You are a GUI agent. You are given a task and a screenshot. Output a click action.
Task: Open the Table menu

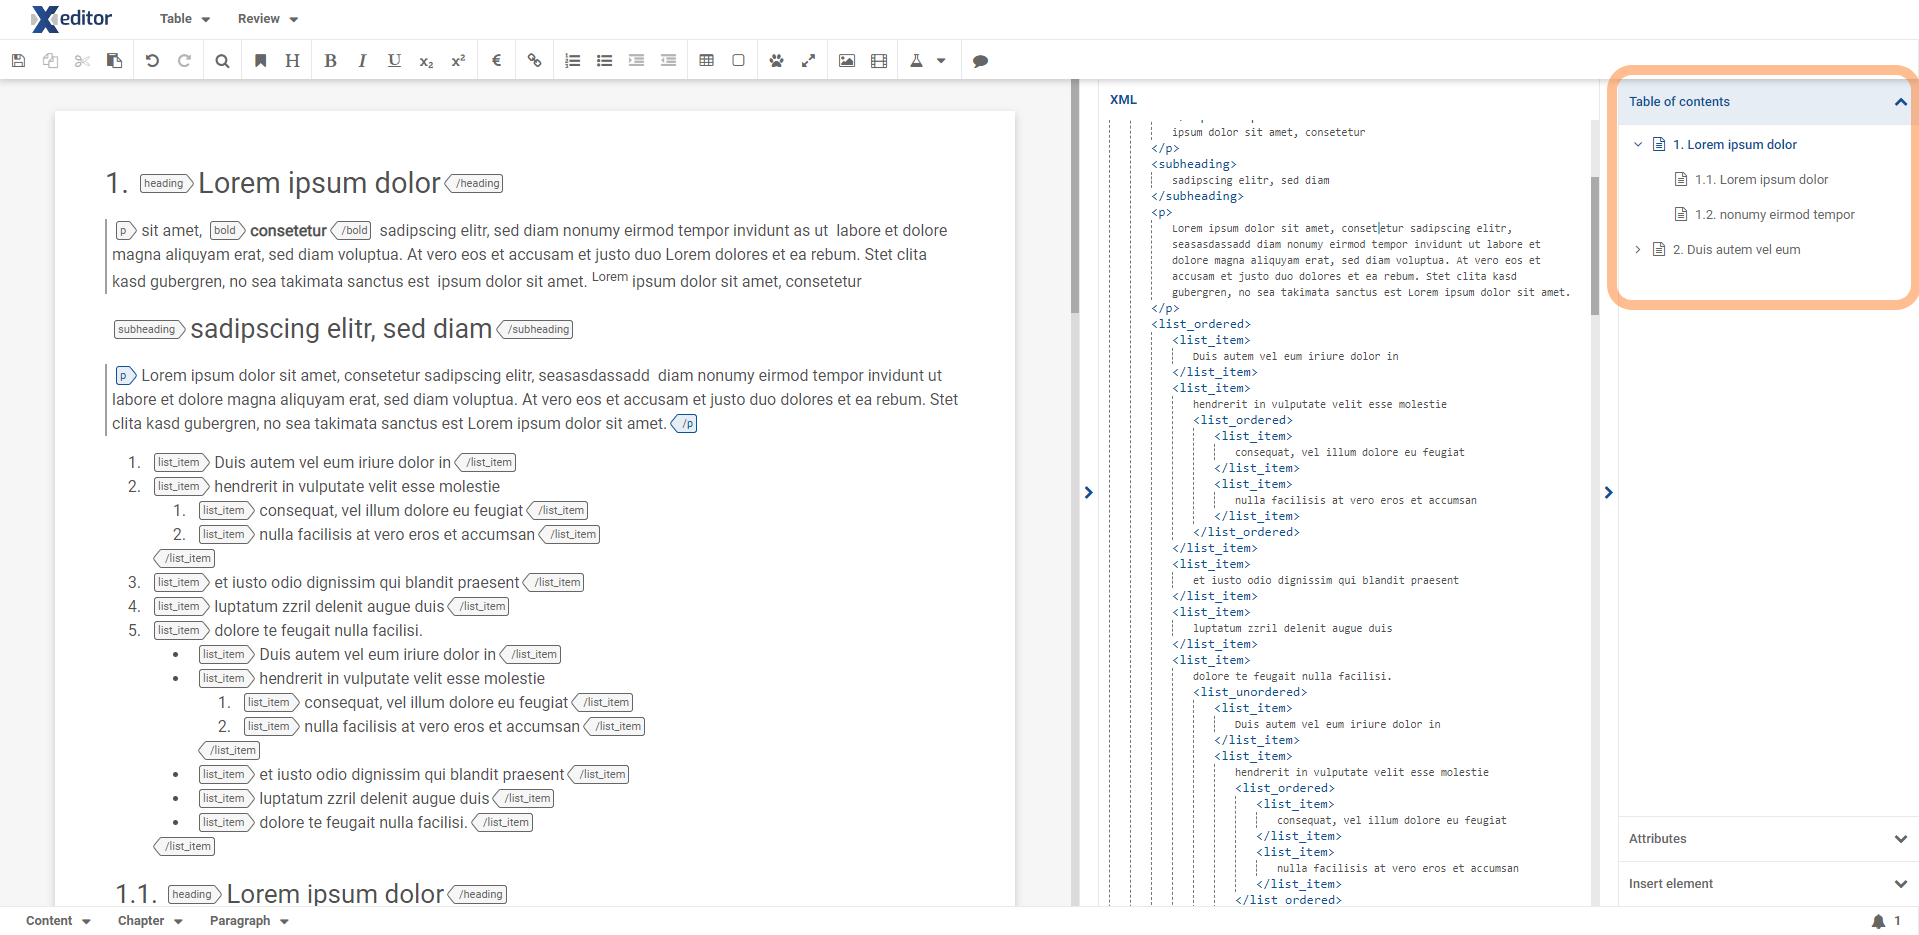185,19
